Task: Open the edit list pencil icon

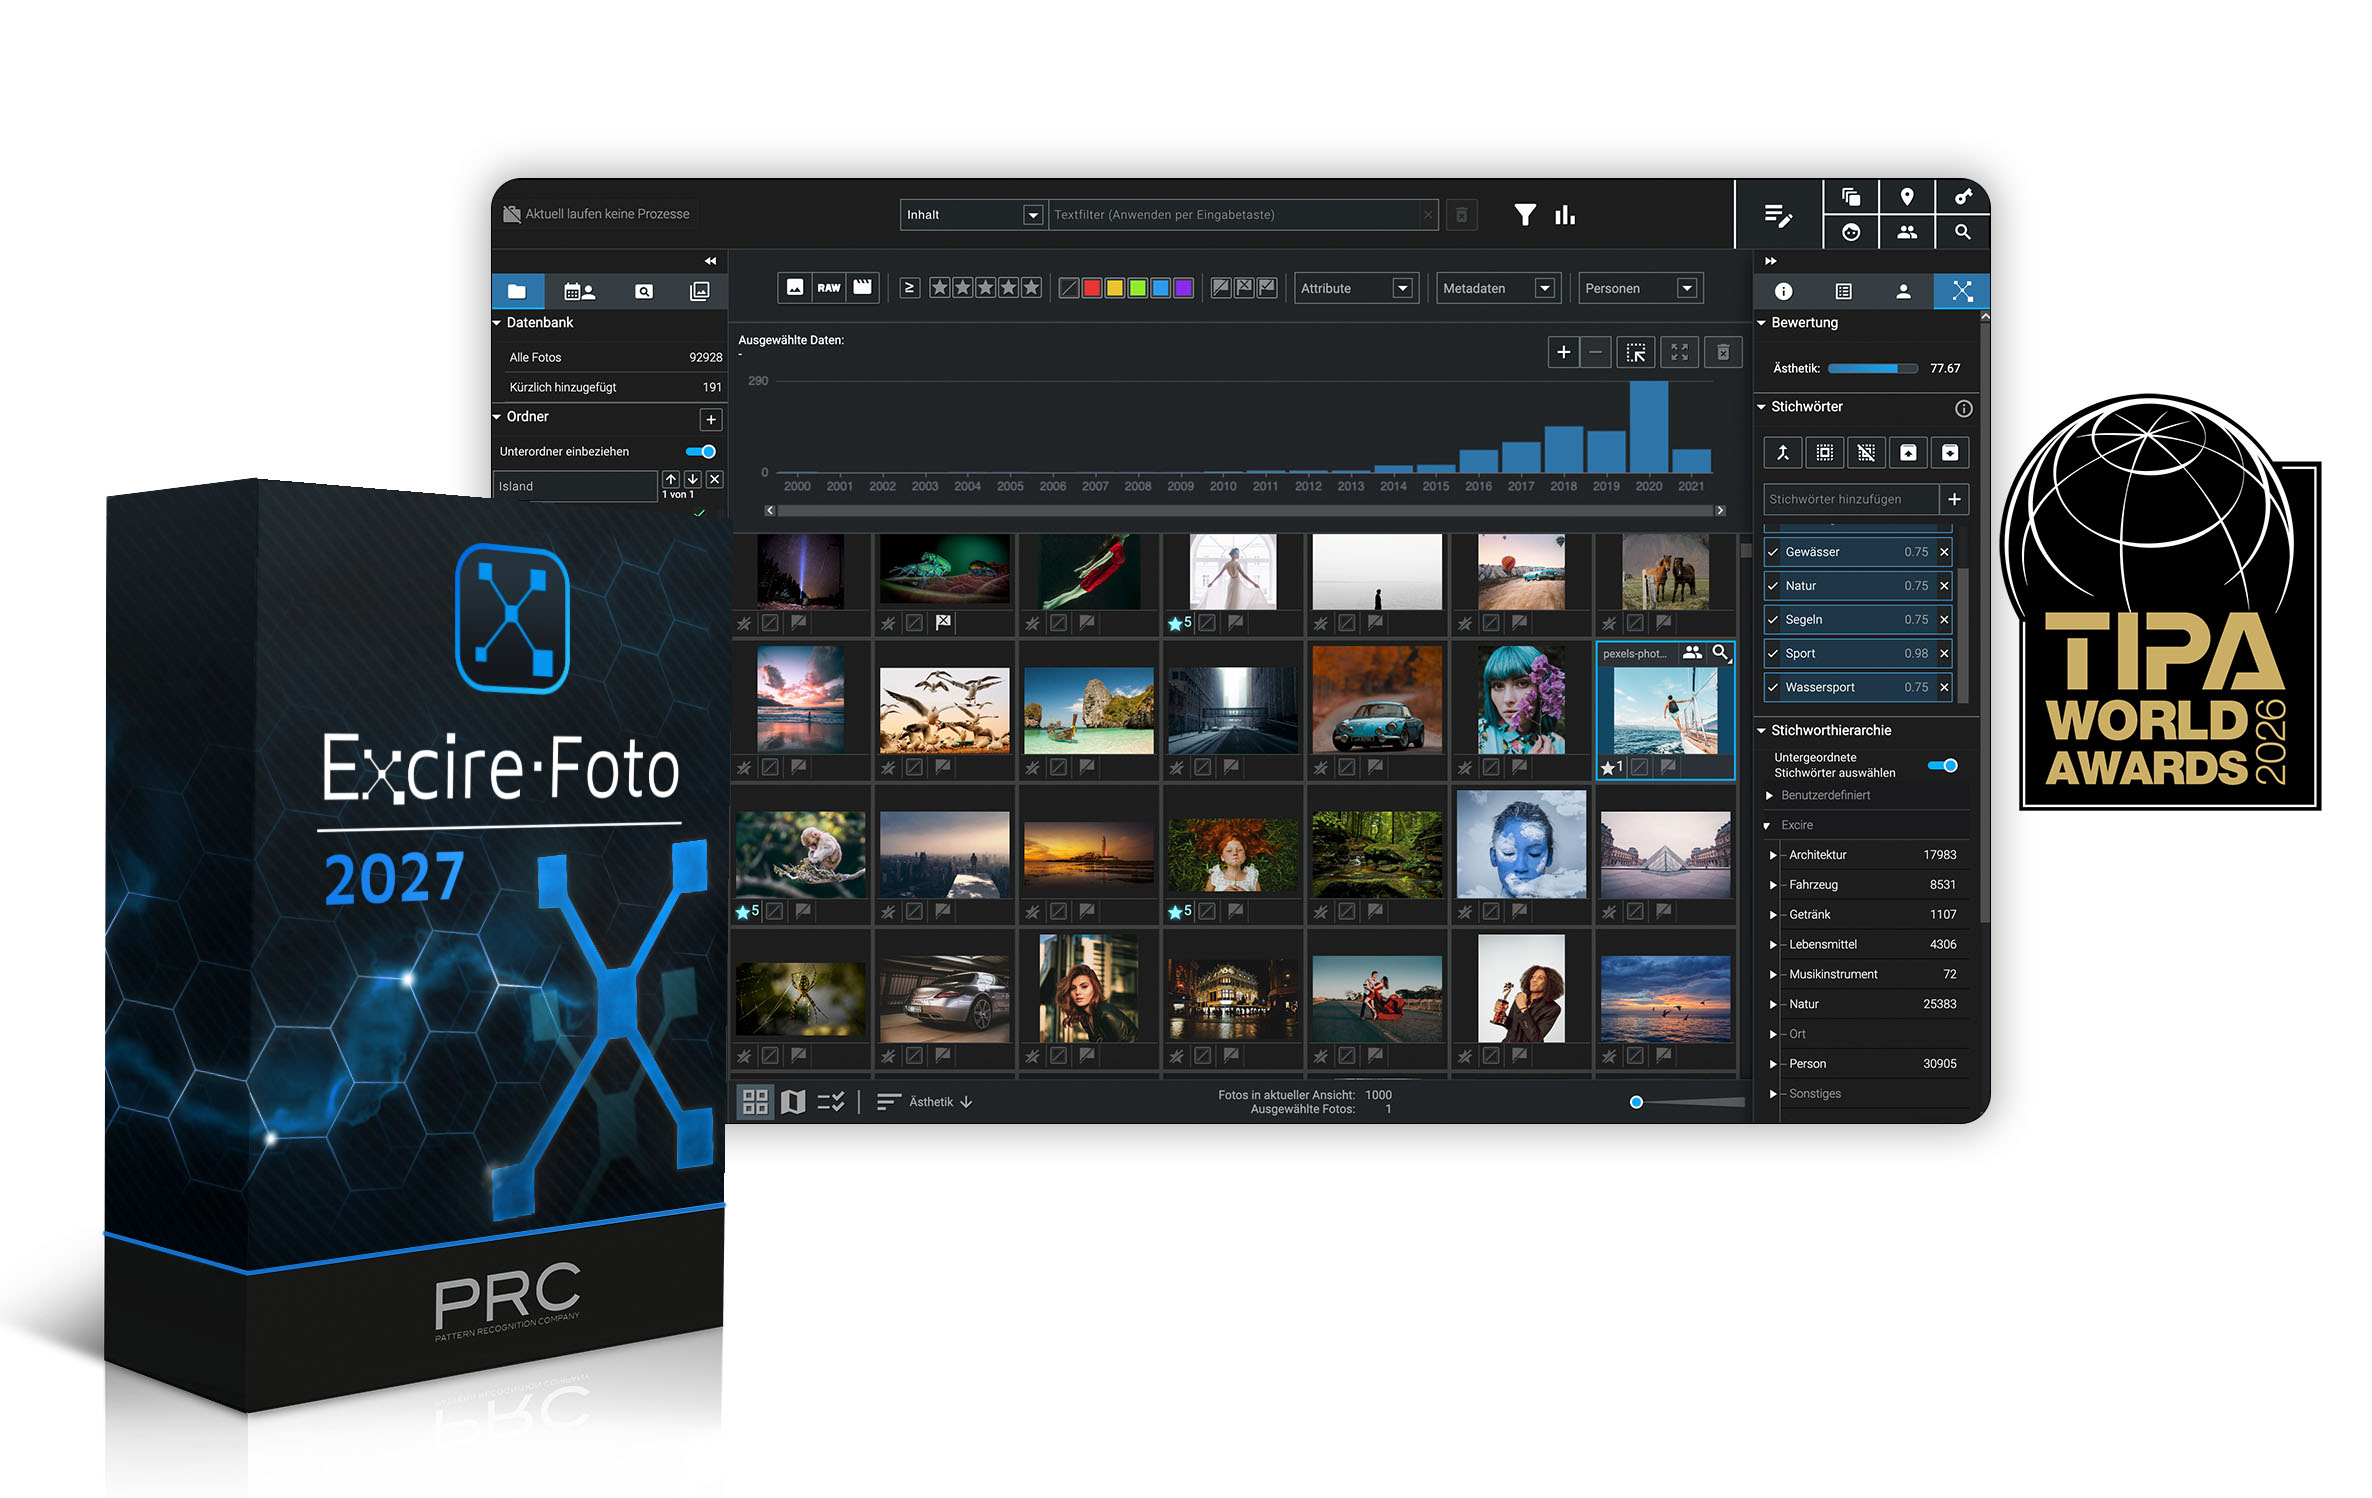Action: click(1778, 215)
